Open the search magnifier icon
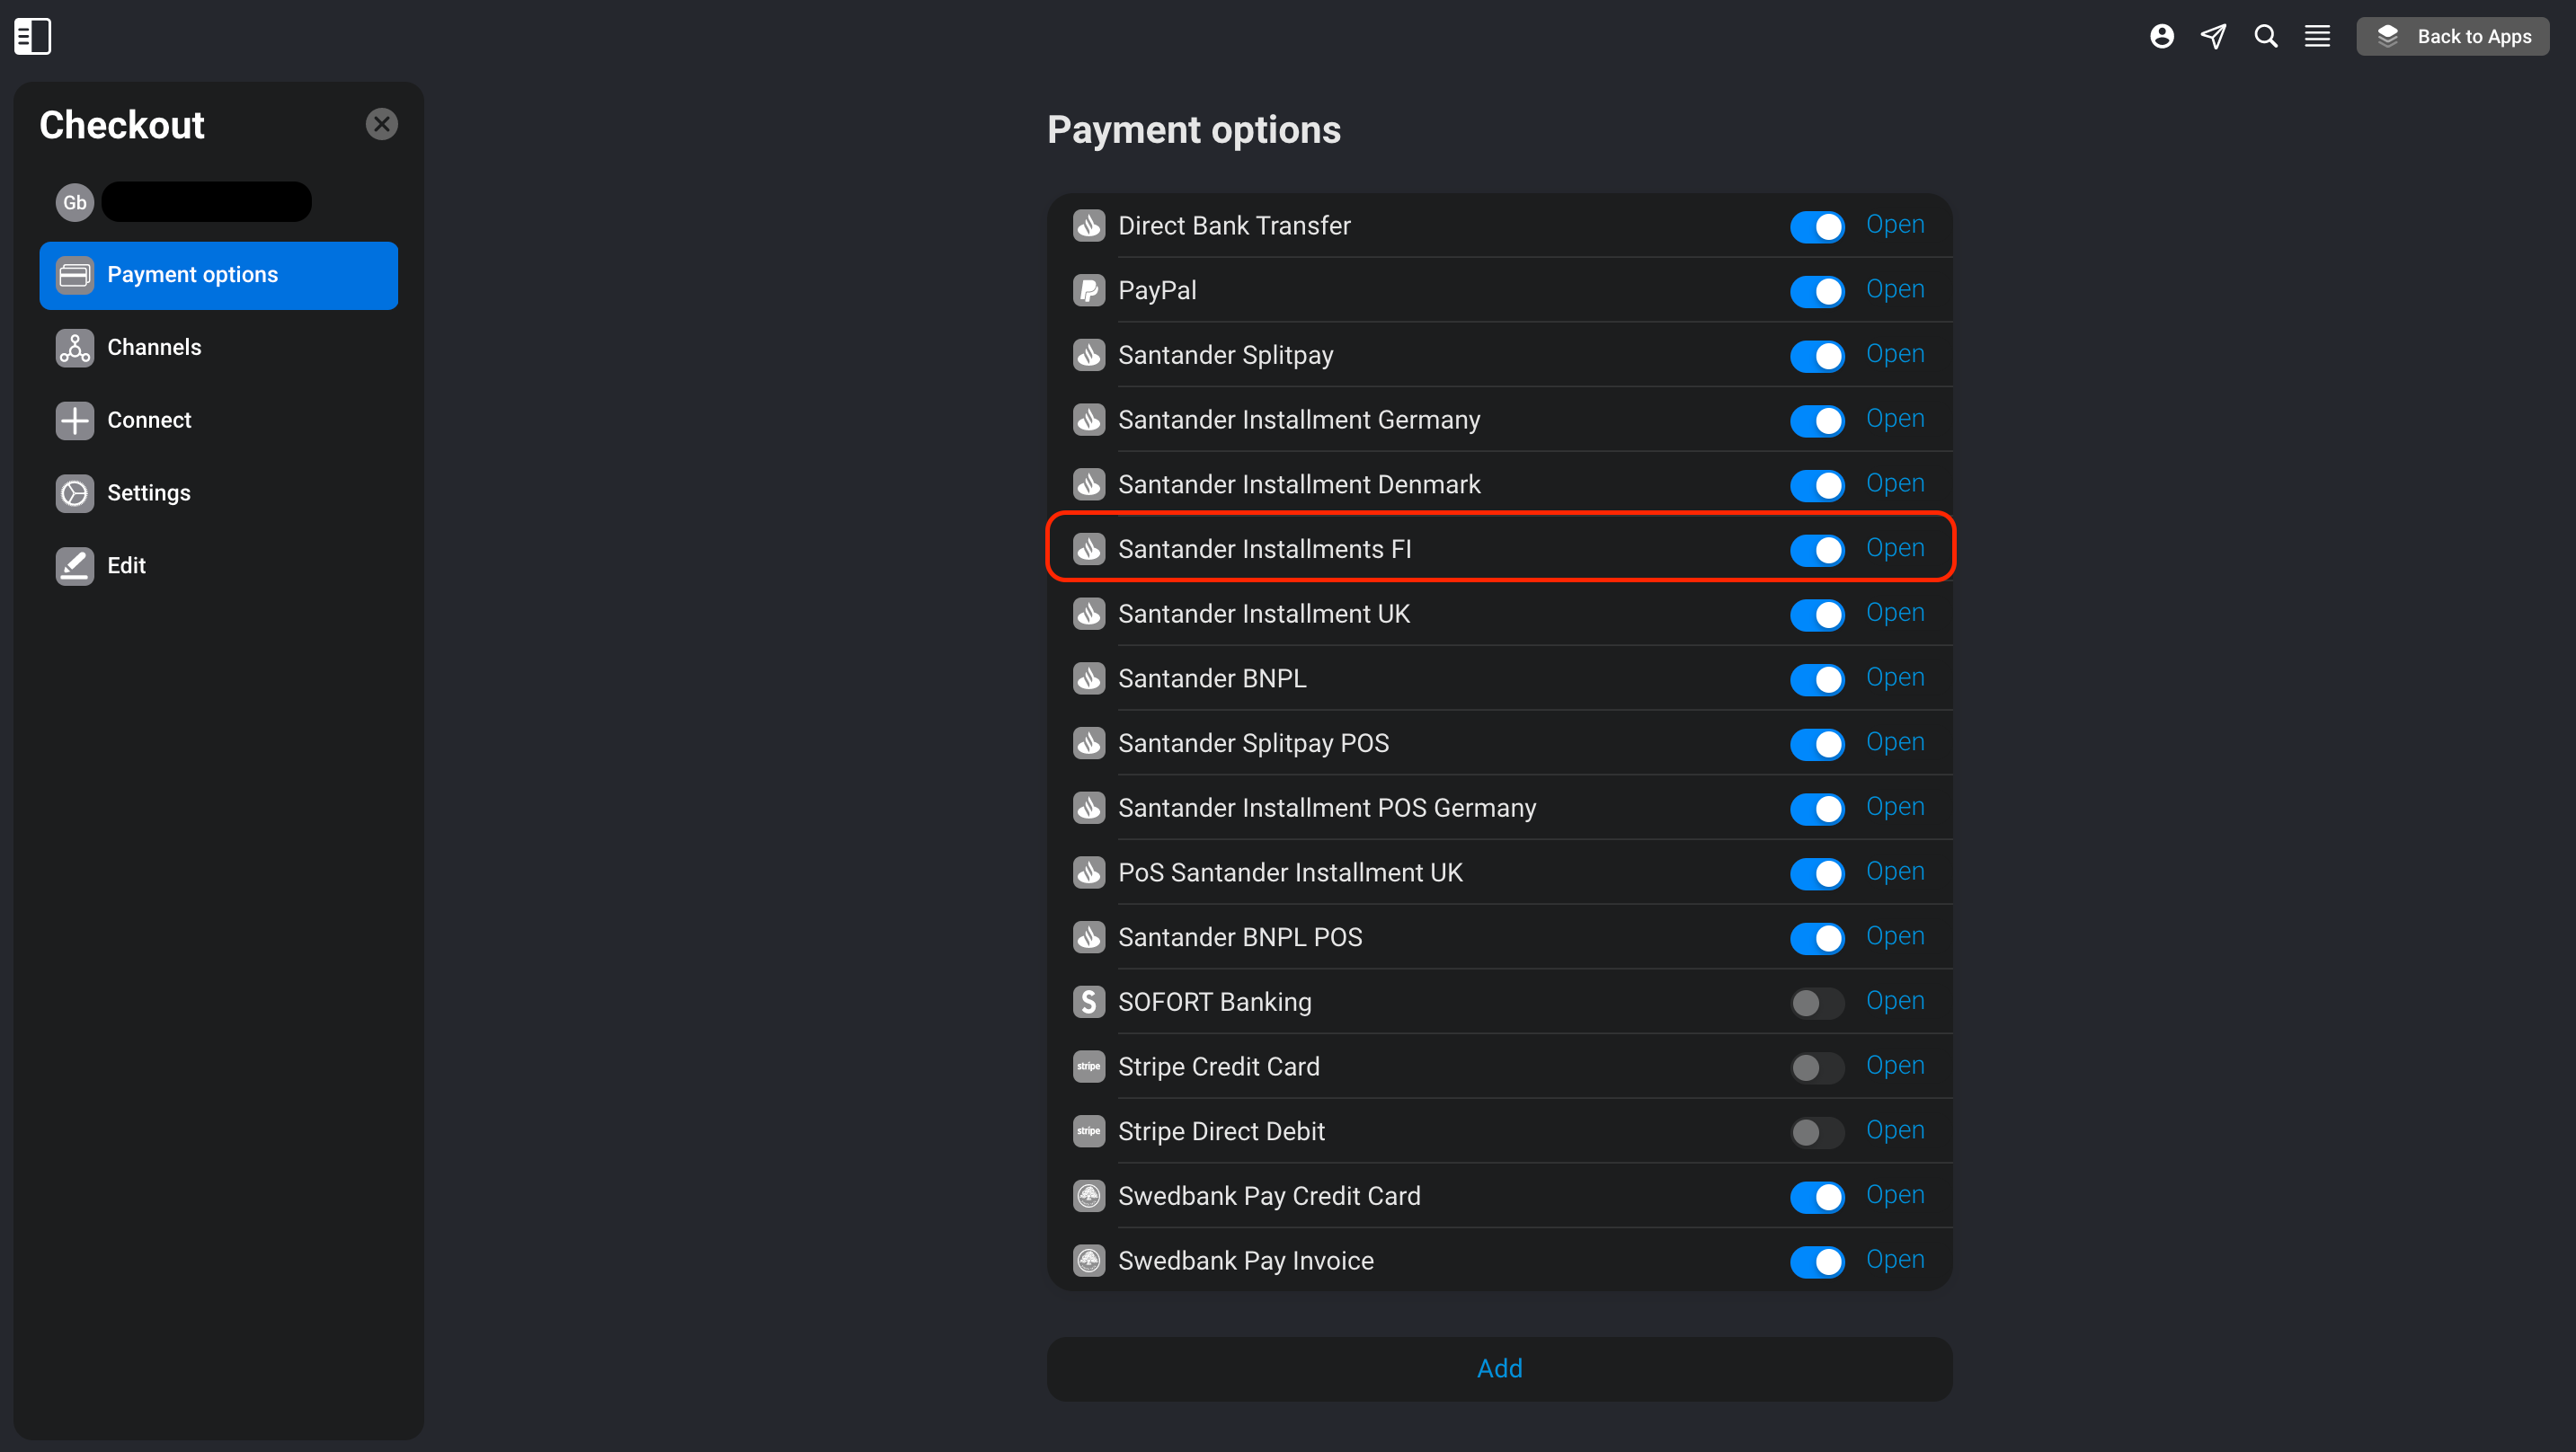The image size is (2576, 1452). coord(2266,37)
